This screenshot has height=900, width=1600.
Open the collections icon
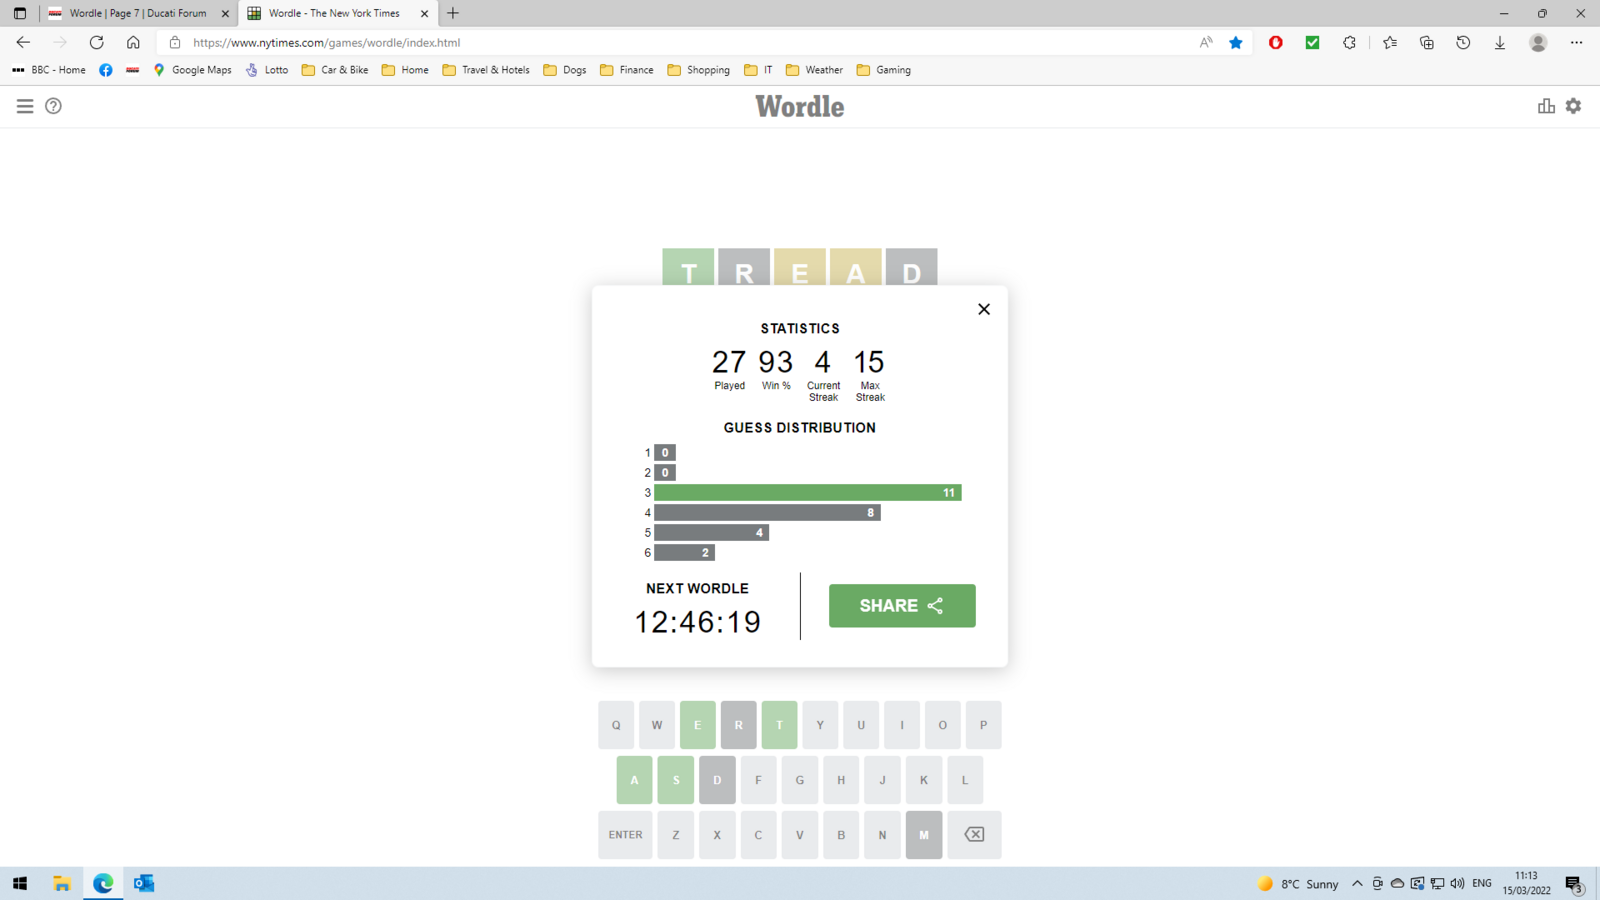coord(1427,42)
